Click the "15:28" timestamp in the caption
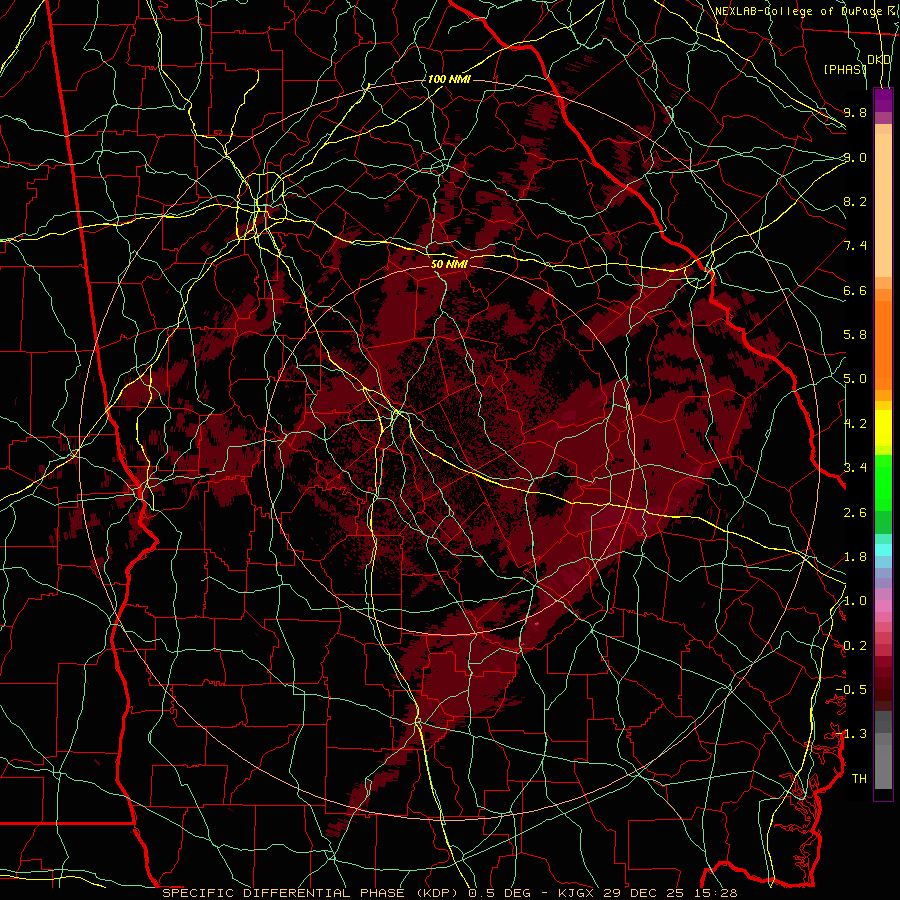The height and width of the screenshot is (900, 900). tap(718, 893)
